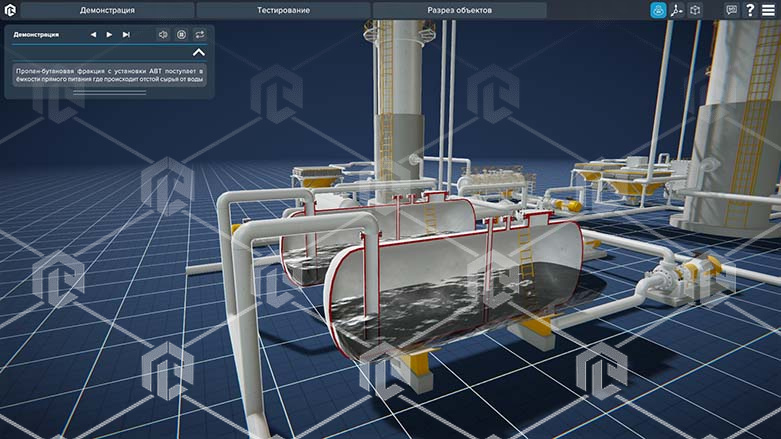Skip to next demonstration step
Screen dimensions: 781x439
pyautogui.click(x=126, y=34)
